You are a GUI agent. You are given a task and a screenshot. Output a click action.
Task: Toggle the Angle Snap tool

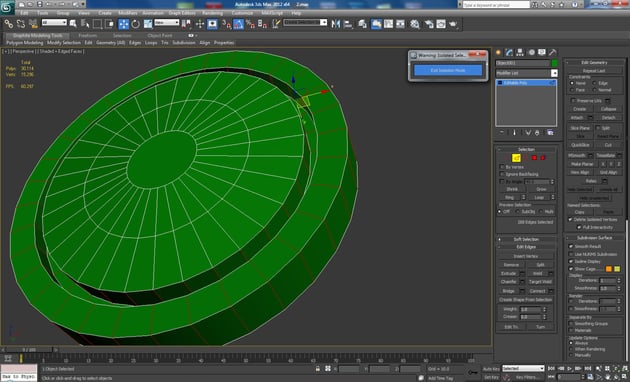(238, 24)
